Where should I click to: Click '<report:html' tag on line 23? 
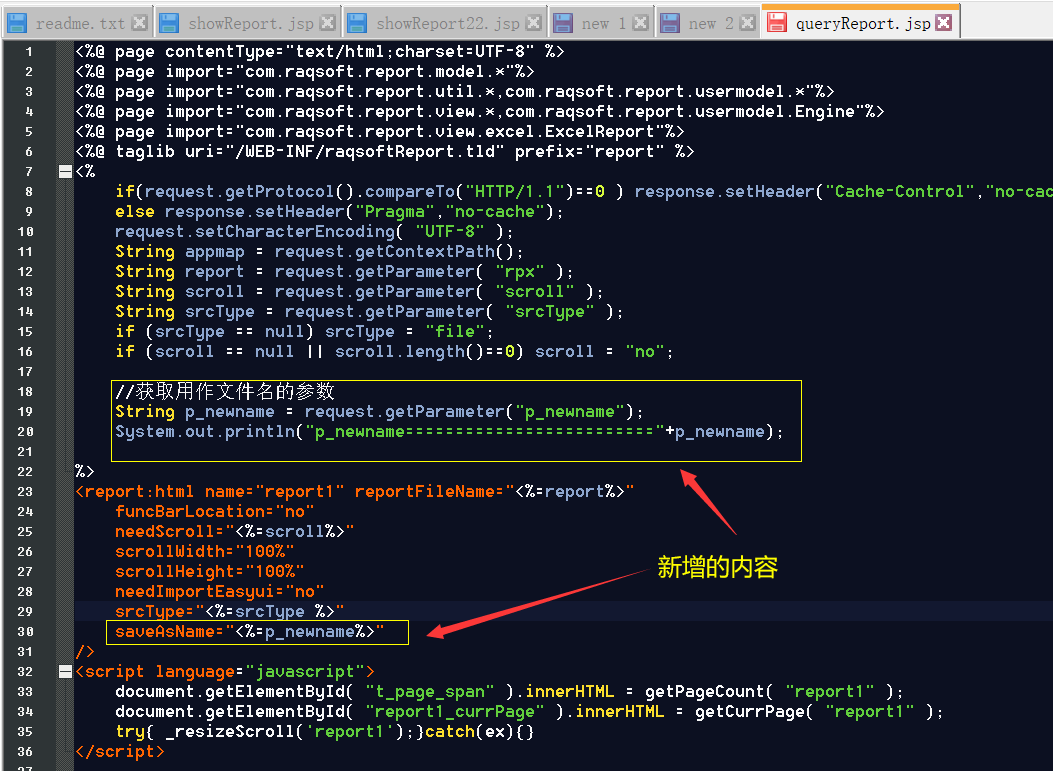coord(134,492)
